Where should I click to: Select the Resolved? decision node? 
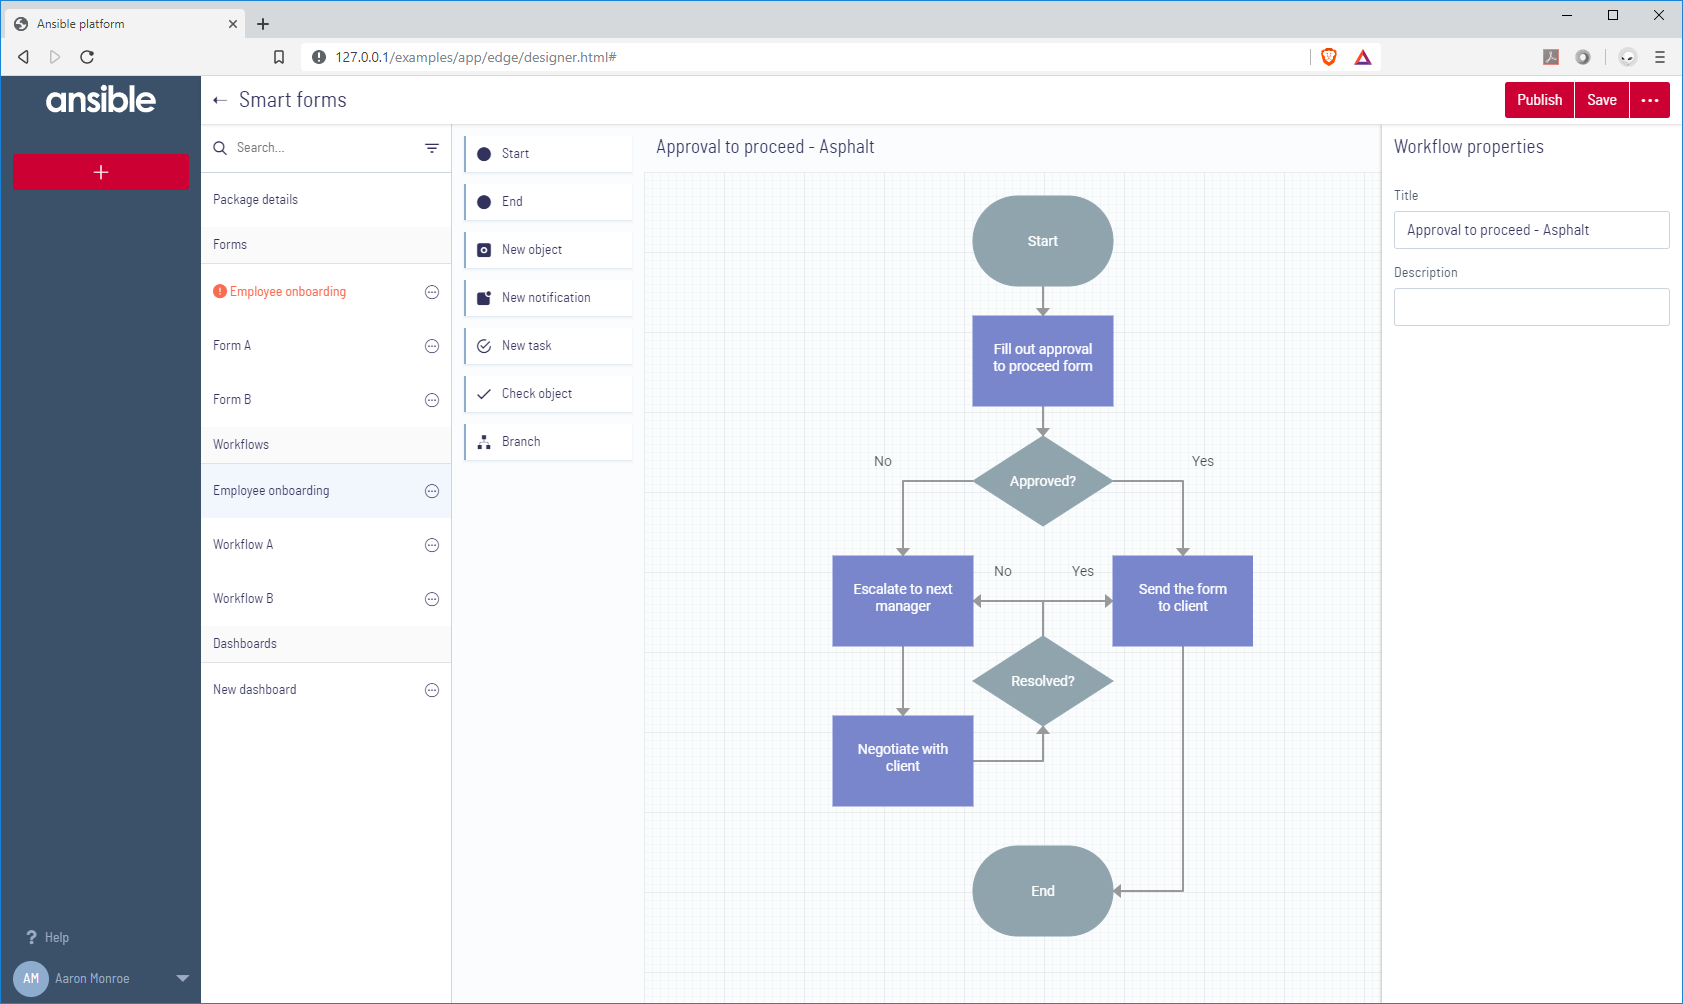tap(1043, 681)
